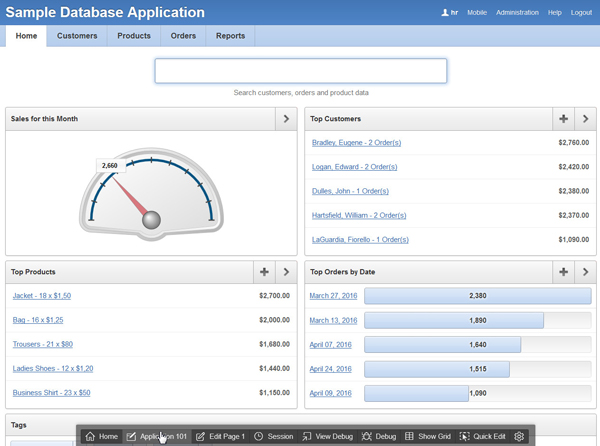
Task: Click plus icon in Top Customers panel
Action: tap(564, 119)
